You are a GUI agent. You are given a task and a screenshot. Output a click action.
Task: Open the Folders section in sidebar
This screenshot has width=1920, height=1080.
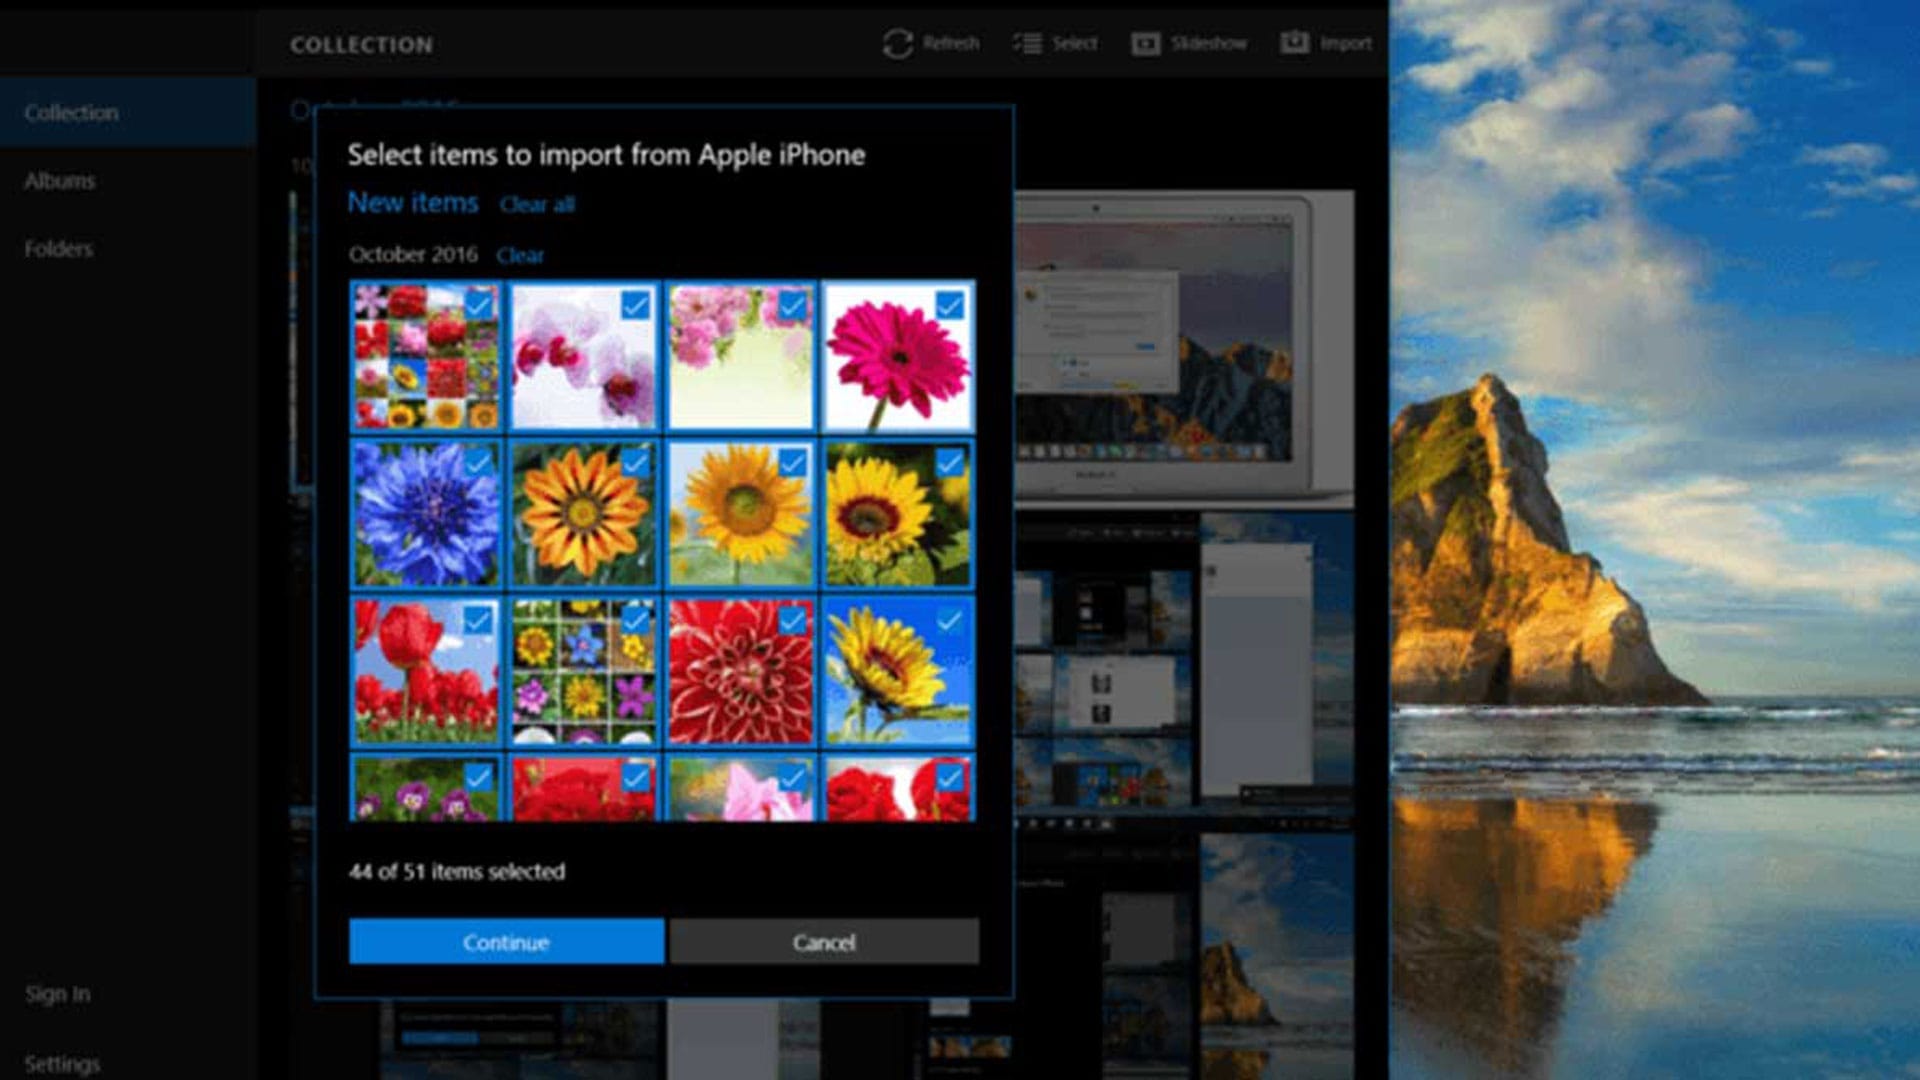coord(59,249)
